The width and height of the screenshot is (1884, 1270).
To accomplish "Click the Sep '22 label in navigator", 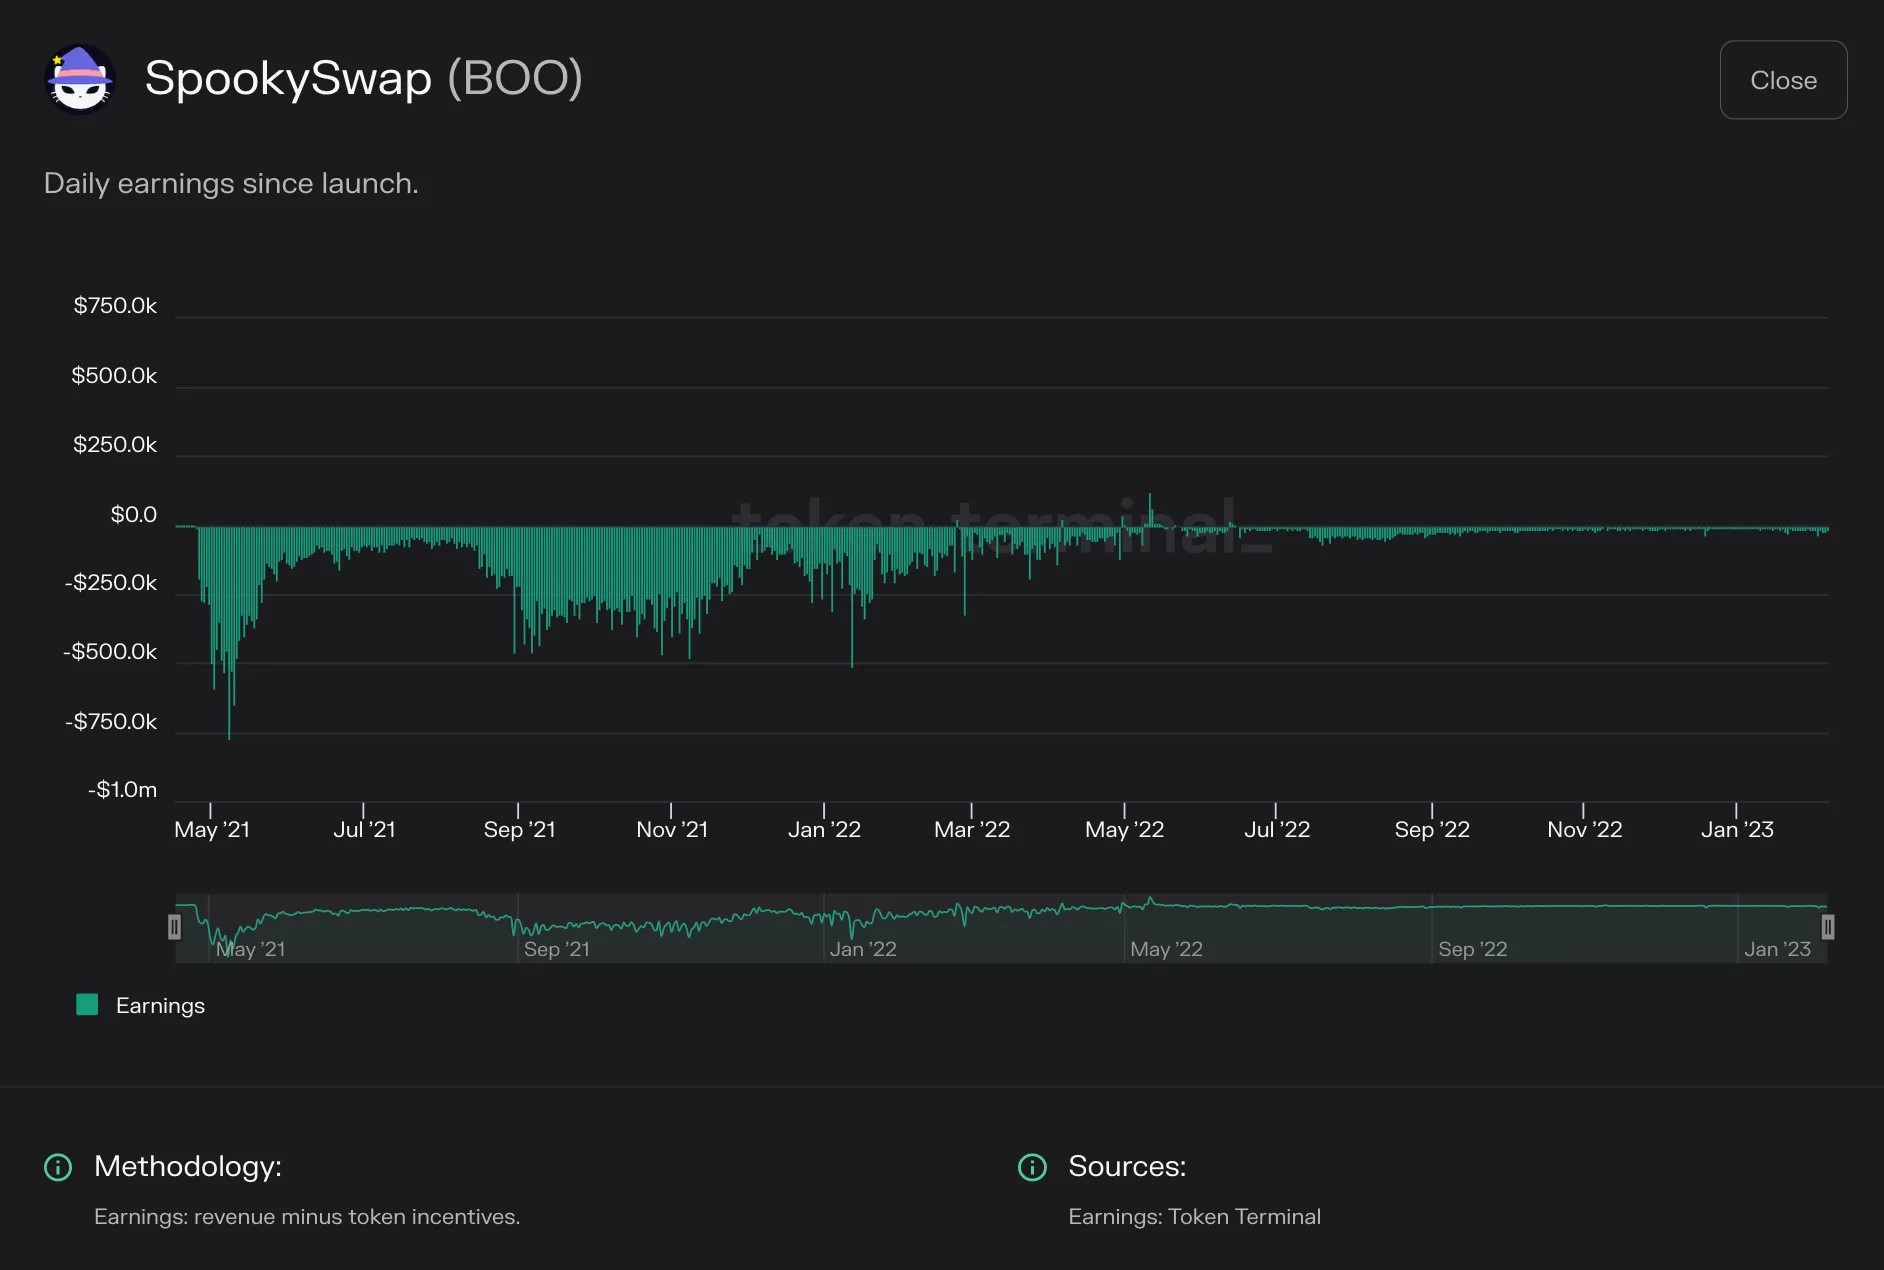I will (x=1472, y=949).
